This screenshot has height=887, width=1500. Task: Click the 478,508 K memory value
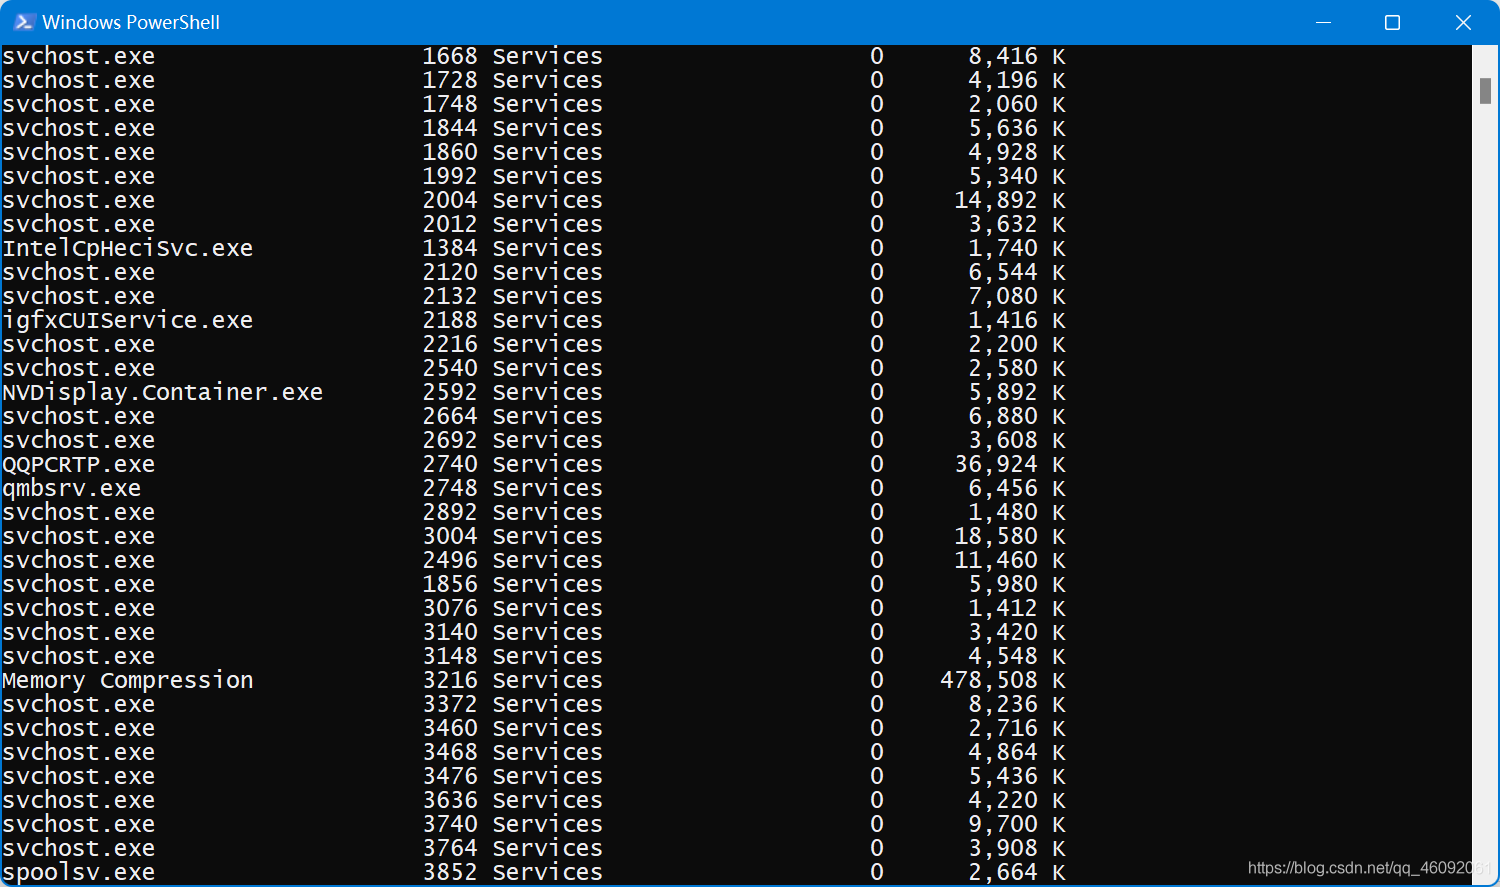pos(1003,680)
